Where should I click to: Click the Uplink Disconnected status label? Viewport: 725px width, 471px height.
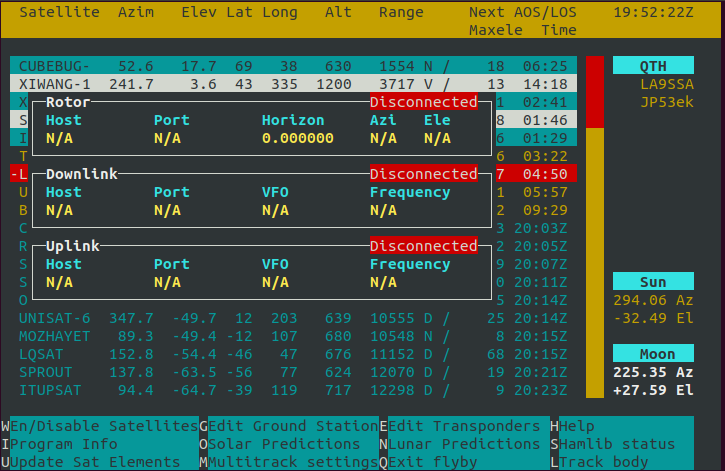point(423,246)
